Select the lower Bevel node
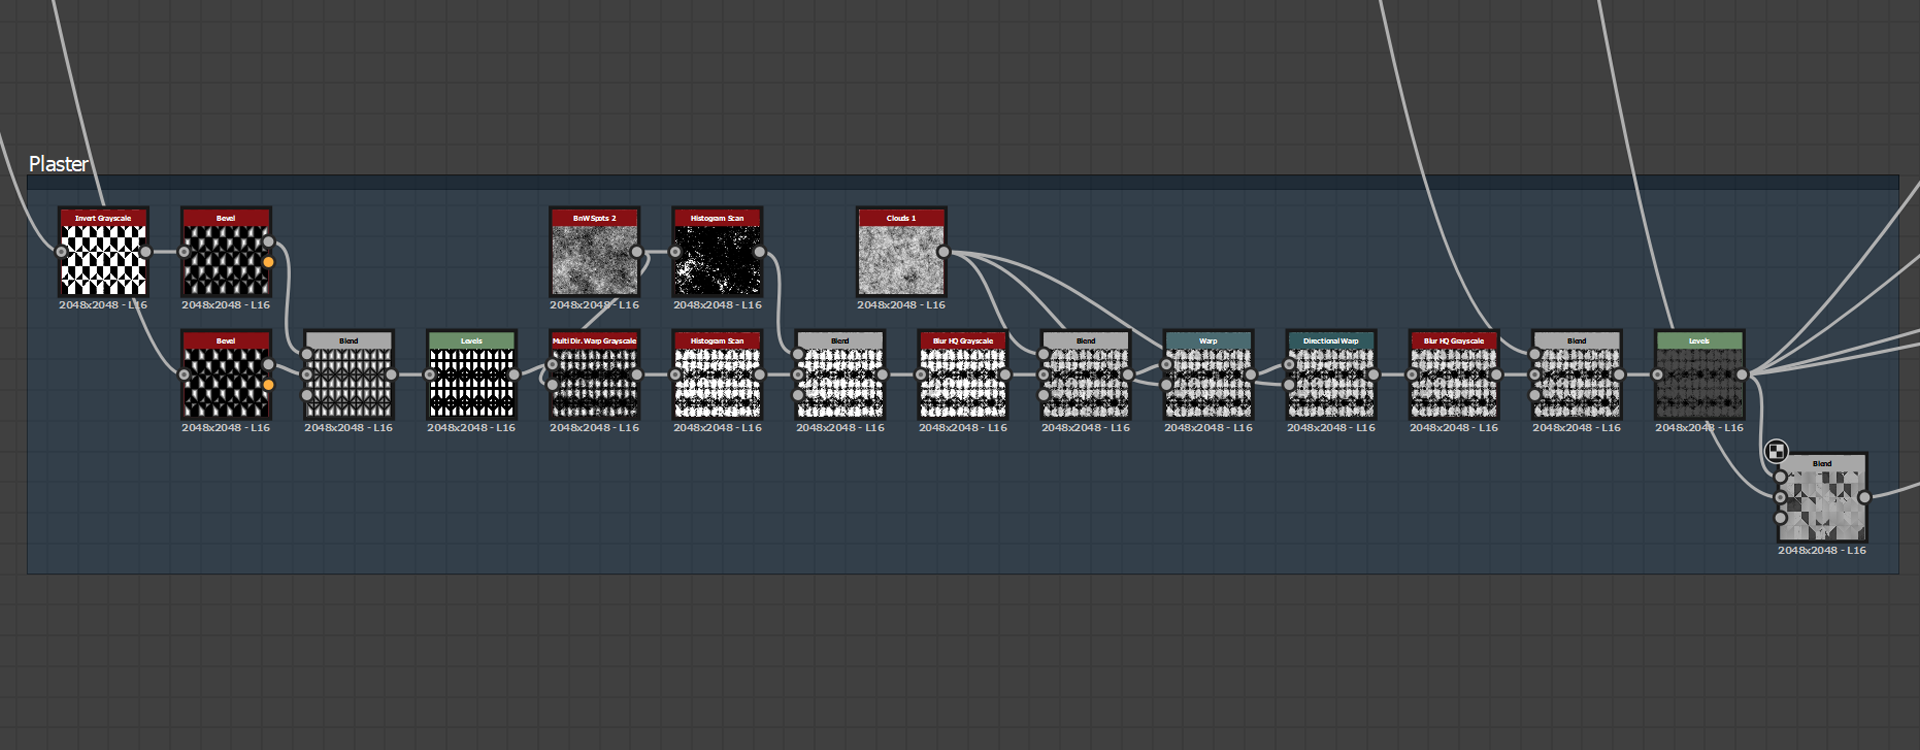Screen dimensions: 1920x750 point(226,375)
